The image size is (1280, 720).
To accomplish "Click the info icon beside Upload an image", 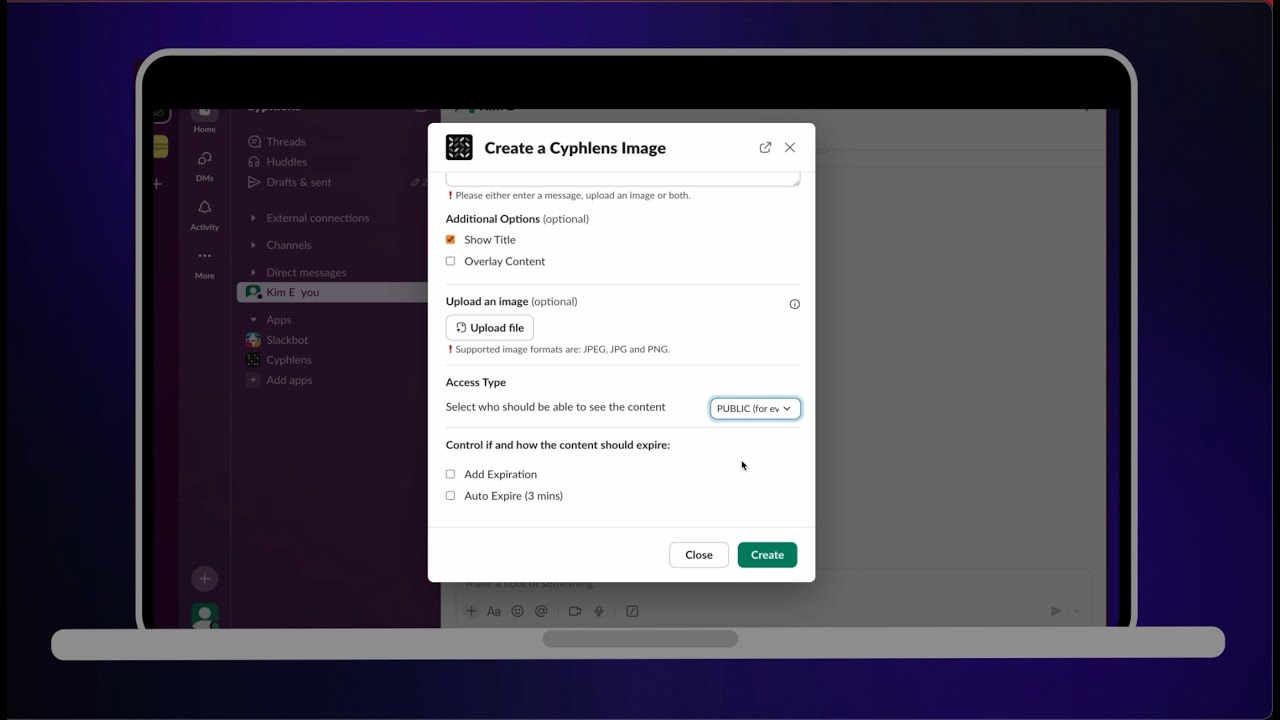I will coord(795,304).
